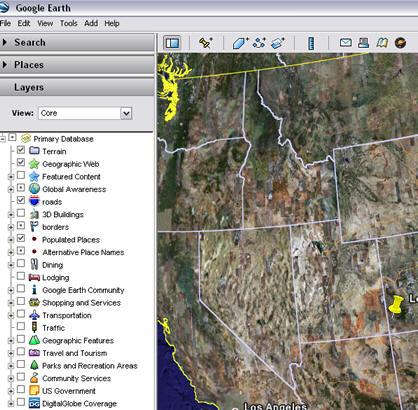Select the Add Image Overlay tool
The image size is (418, 410).
(x=277, y=43)
